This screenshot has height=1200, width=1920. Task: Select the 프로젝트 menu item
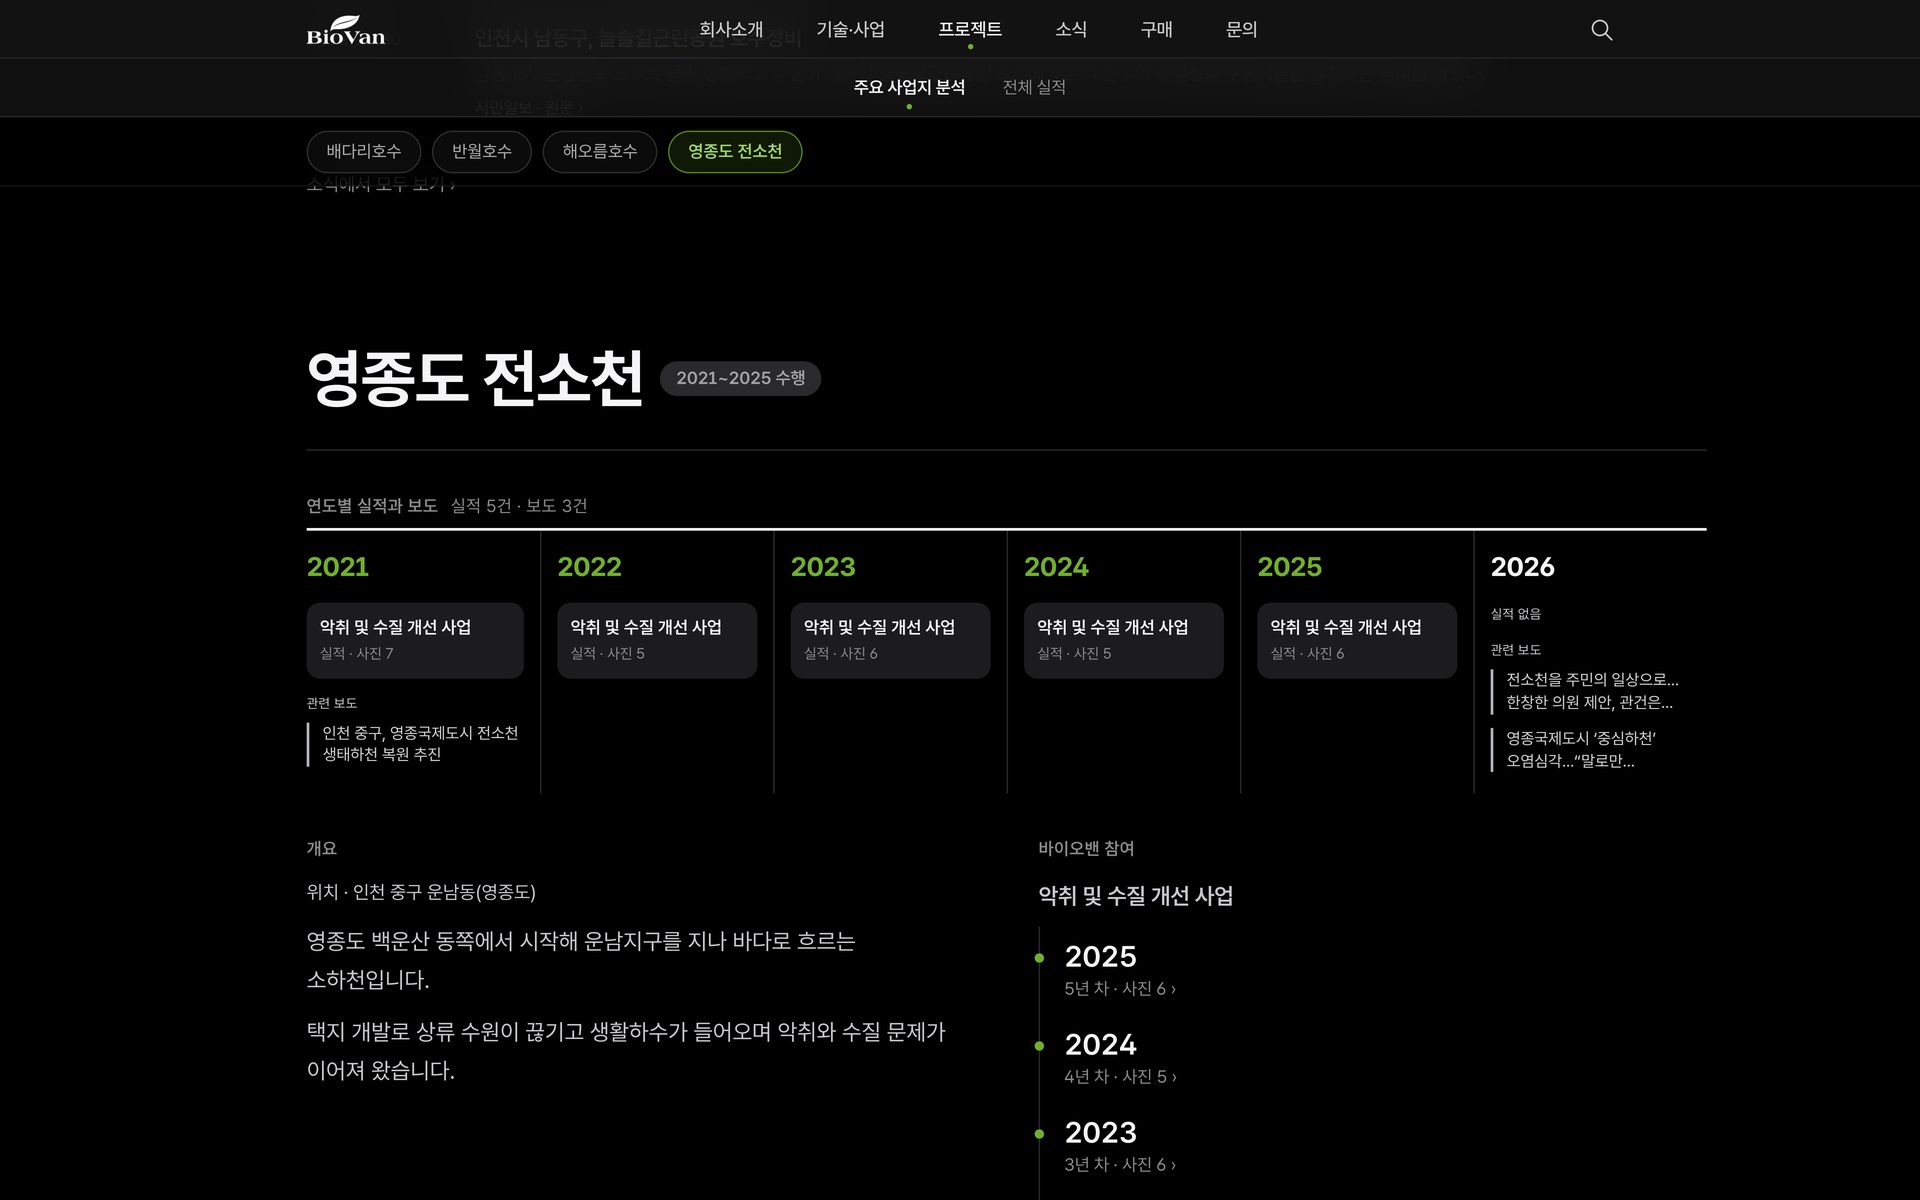(969, 30)
